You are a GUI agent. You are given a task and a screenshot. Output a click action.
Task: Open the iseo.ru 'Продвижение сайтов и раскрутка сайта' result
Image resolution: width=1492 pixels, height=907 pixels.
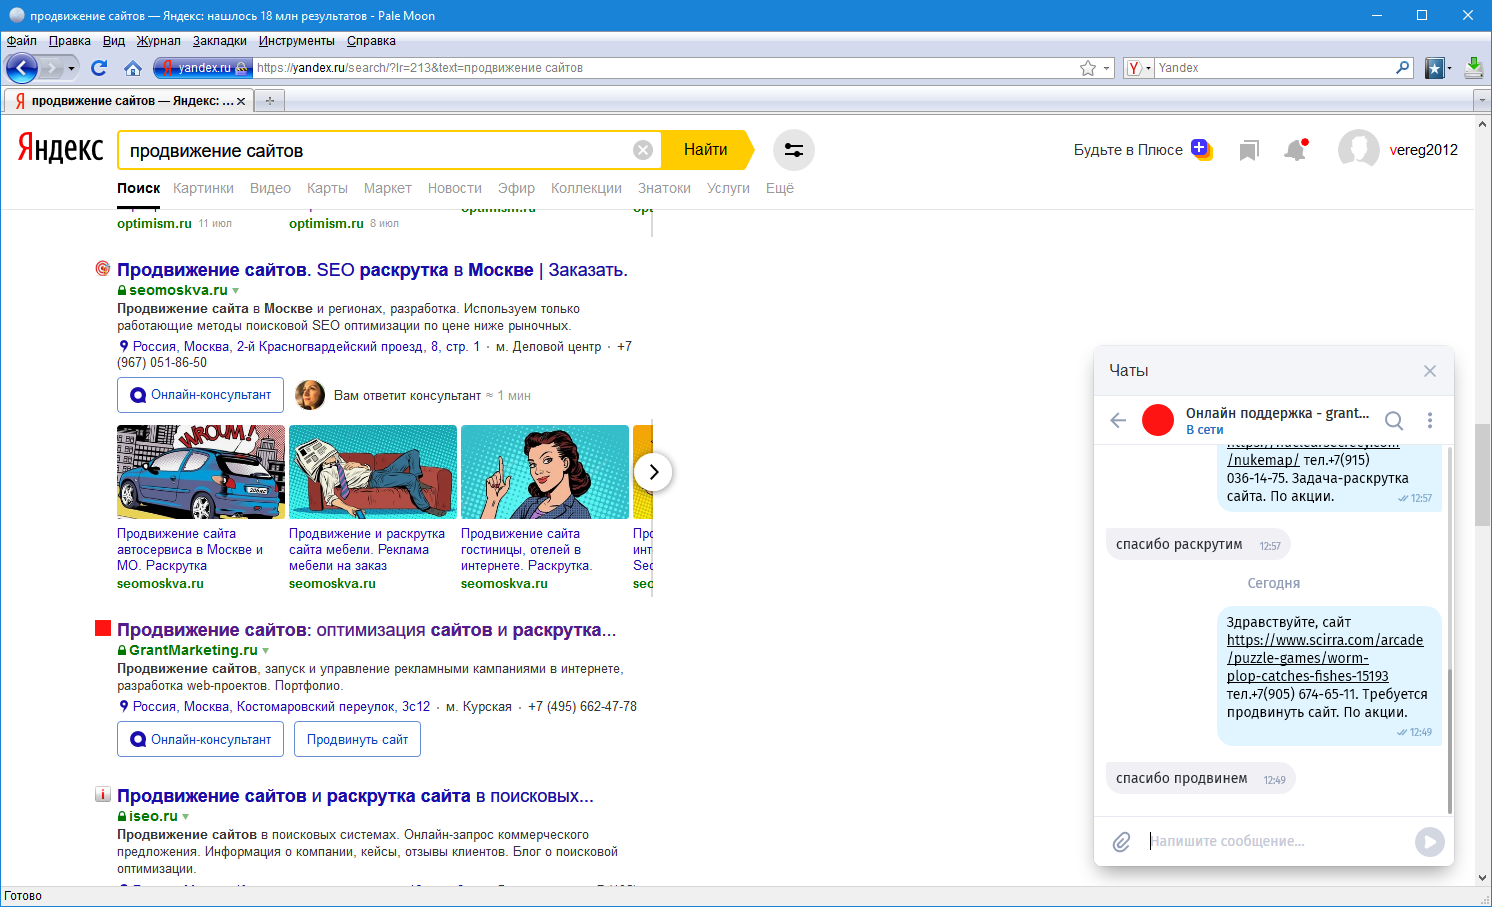pyautogui.click(x=355, y=796)
